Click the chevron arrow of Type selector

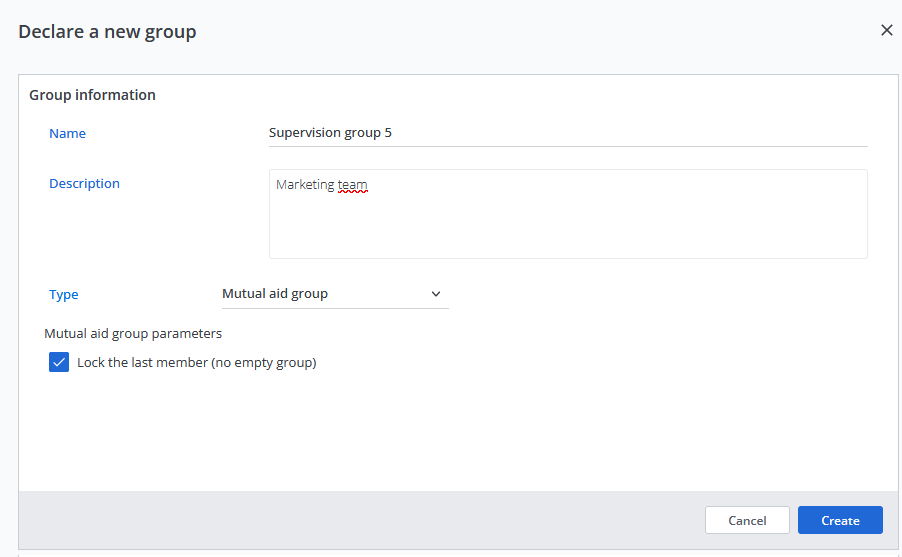tap(435, 294)
